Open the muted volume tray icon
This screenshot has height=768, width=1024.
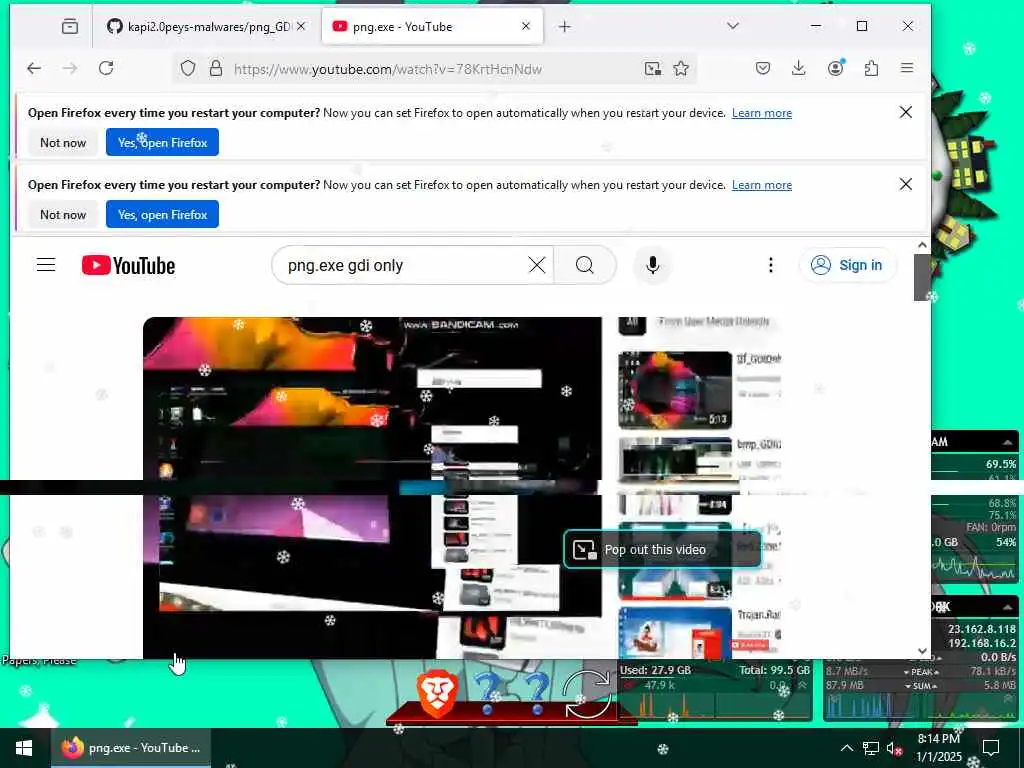coord(895,749)
